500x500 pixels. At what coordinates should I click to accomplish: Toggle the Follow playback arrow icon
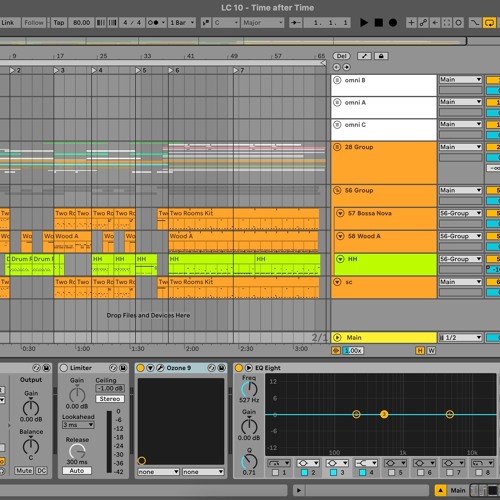click(295, 23)
